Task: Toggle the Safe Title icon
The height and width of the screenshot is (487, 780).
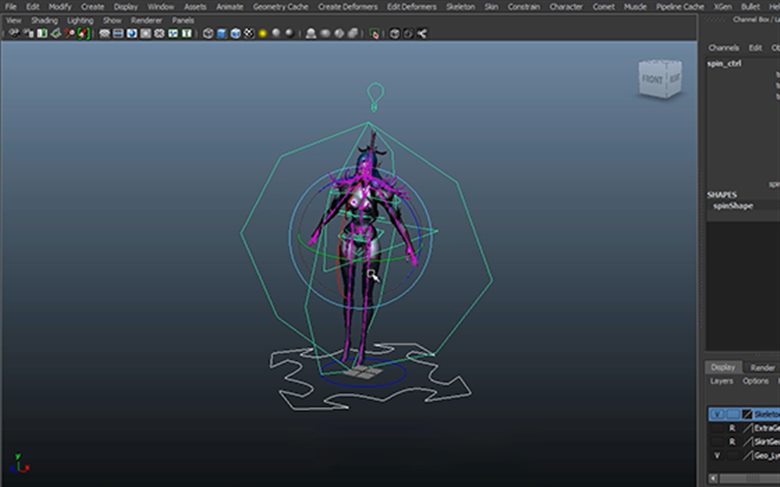Action: pos(187,33)
